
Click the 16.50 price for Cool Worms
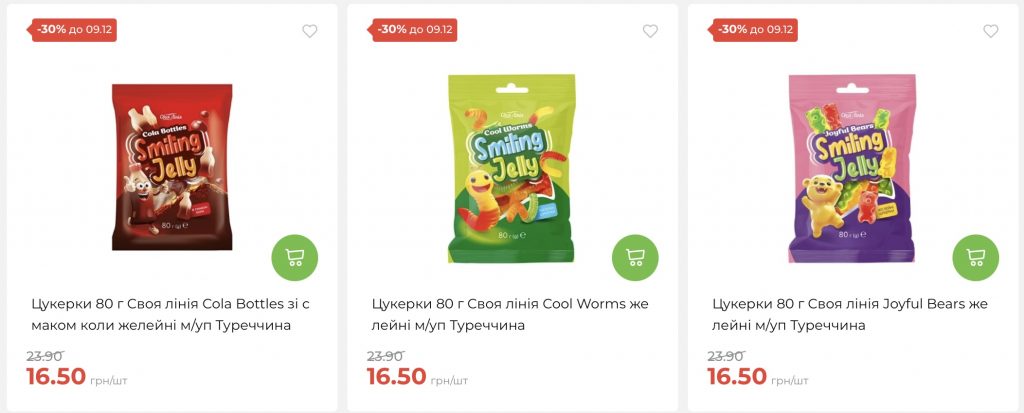tap(397, 377)
